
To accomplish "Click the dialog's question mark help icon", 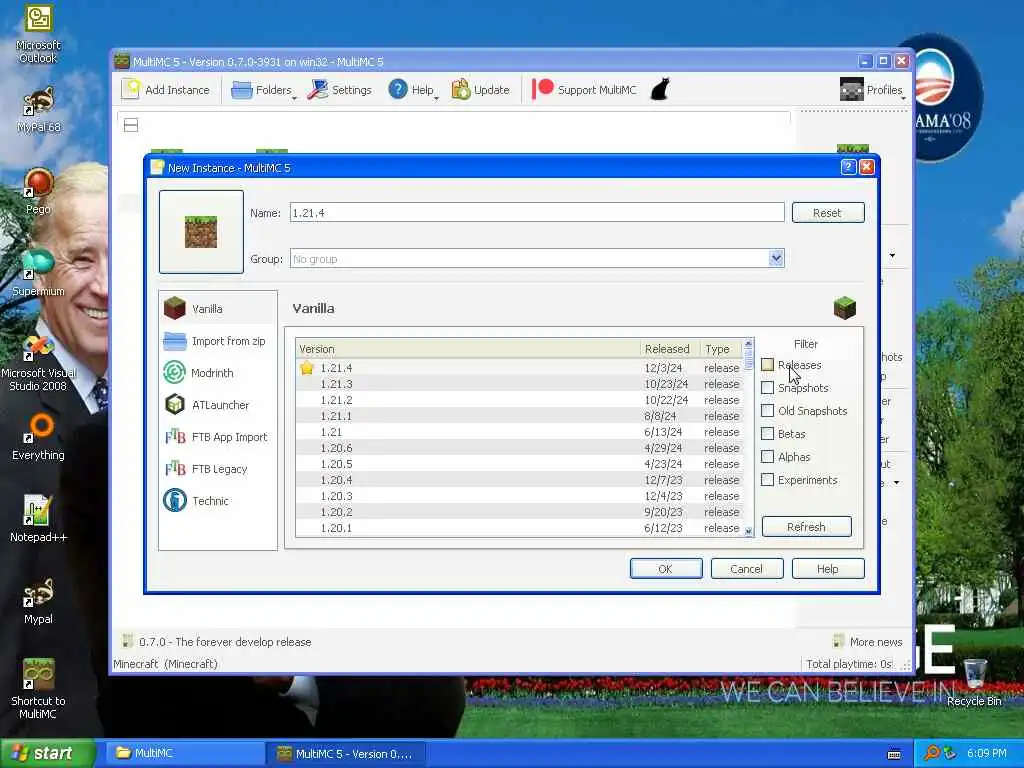I will click(x=848, y=167).
